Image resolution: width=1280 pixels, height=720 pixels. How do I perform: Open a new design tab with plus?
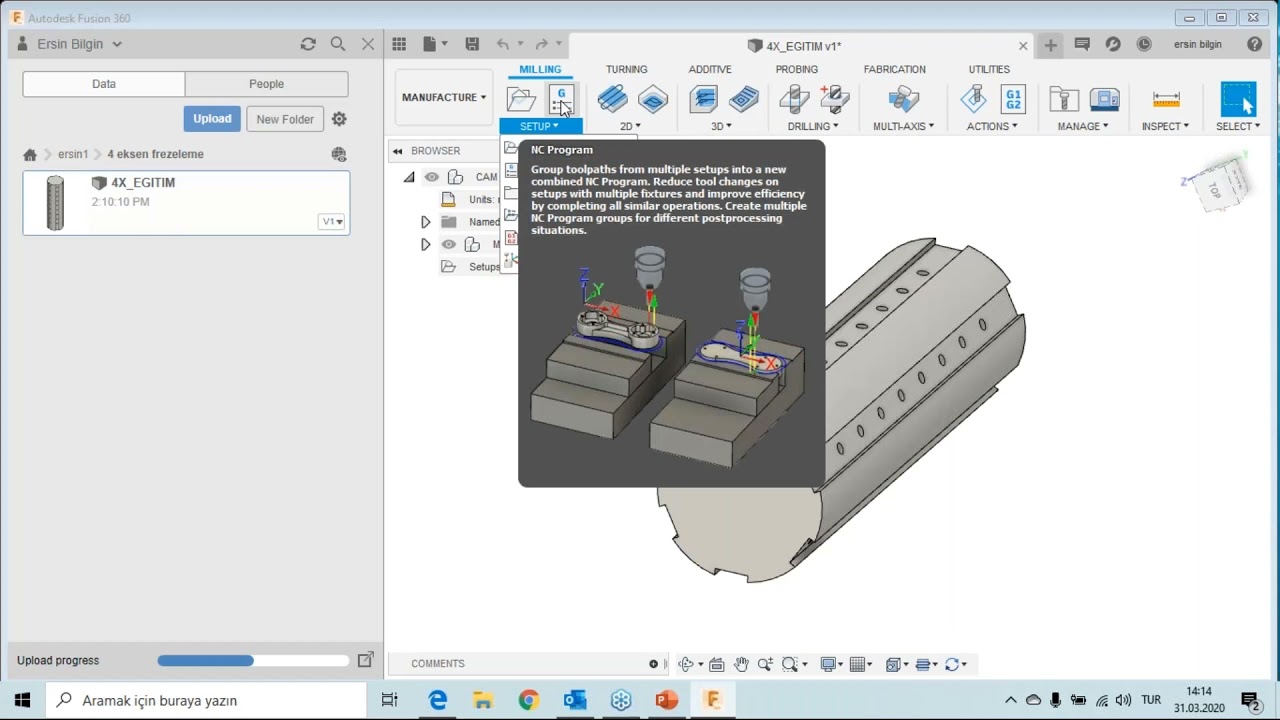tap(1050, 45)
